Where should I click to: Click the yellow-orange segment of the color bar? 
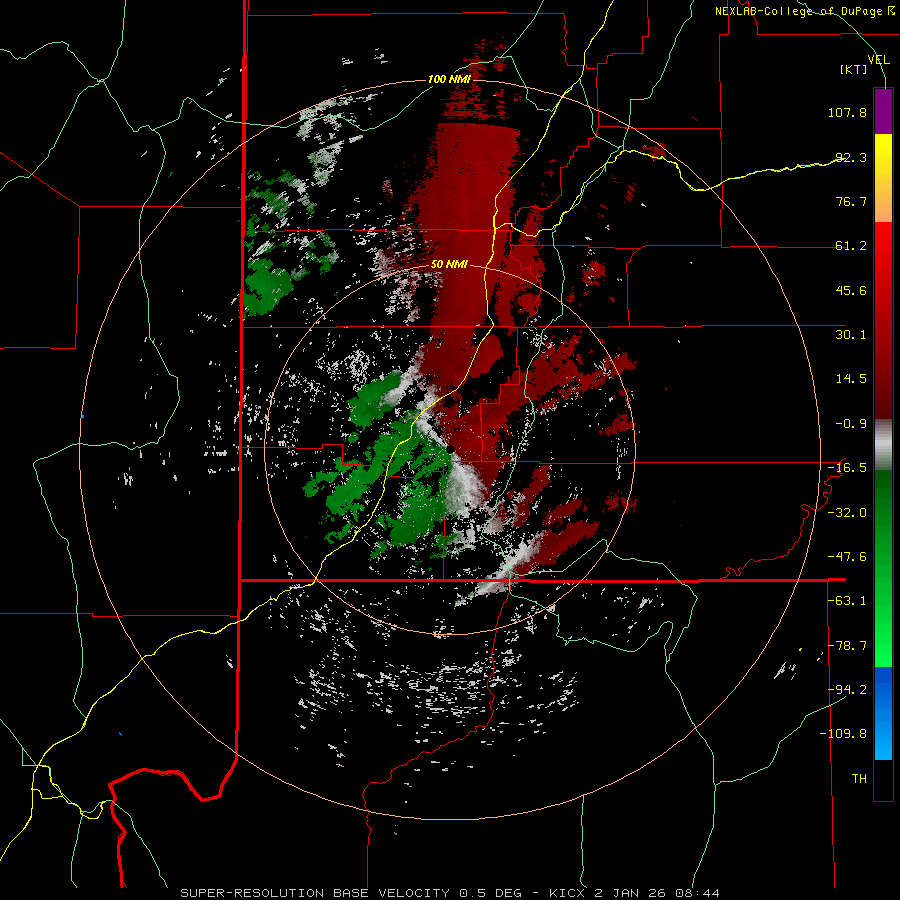click(883, 178)
